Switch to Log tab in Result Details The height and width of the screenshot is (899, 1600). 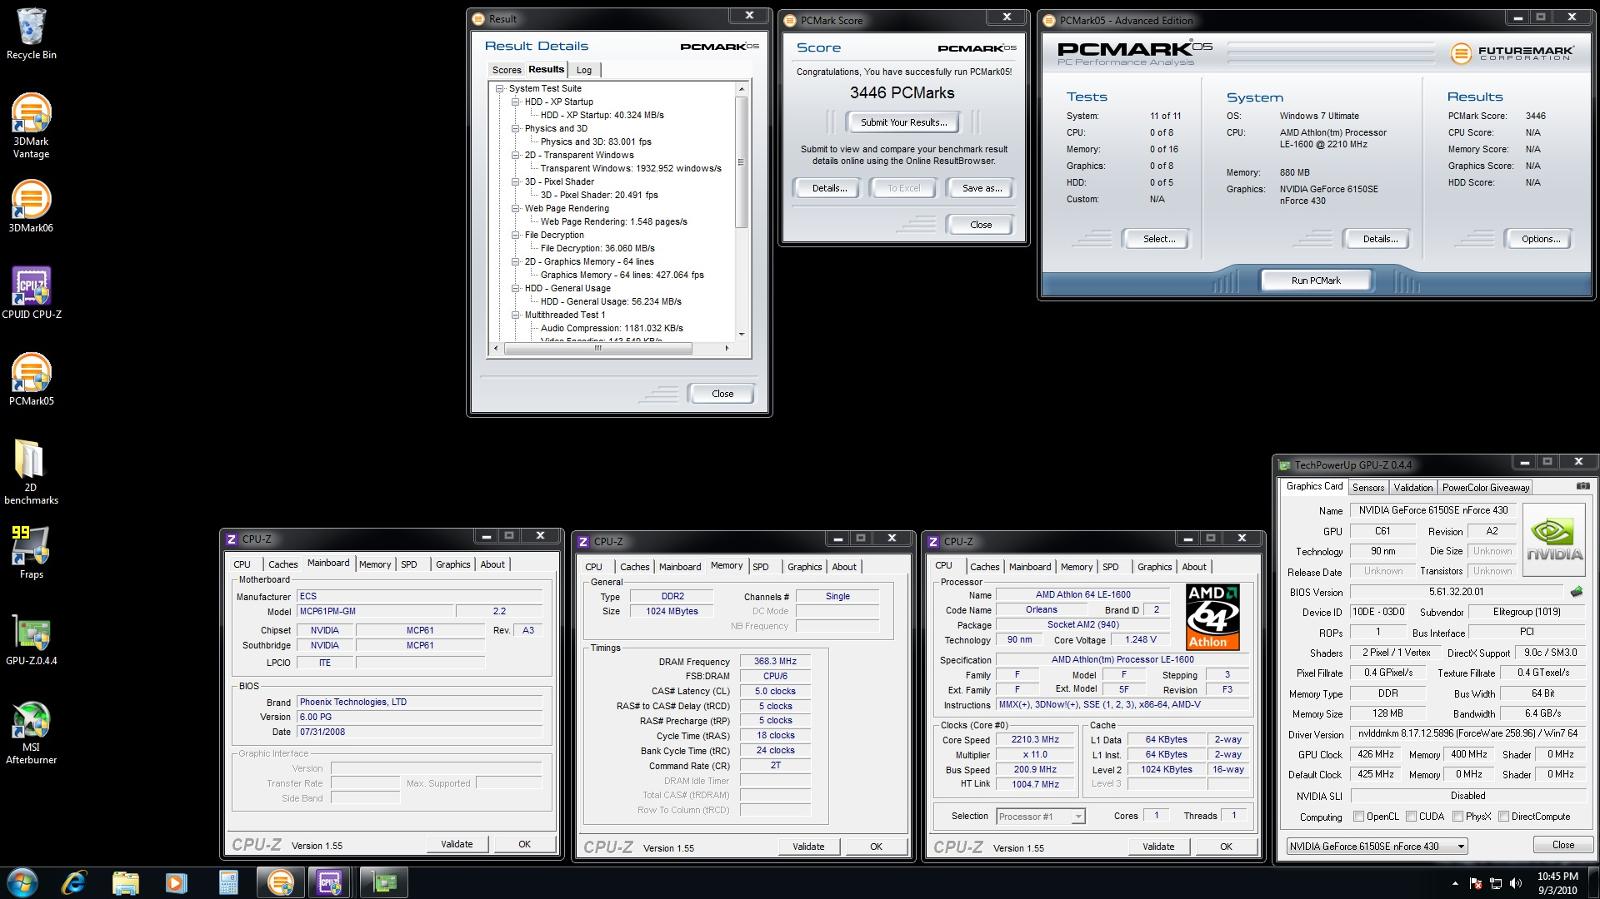point(584,70)
